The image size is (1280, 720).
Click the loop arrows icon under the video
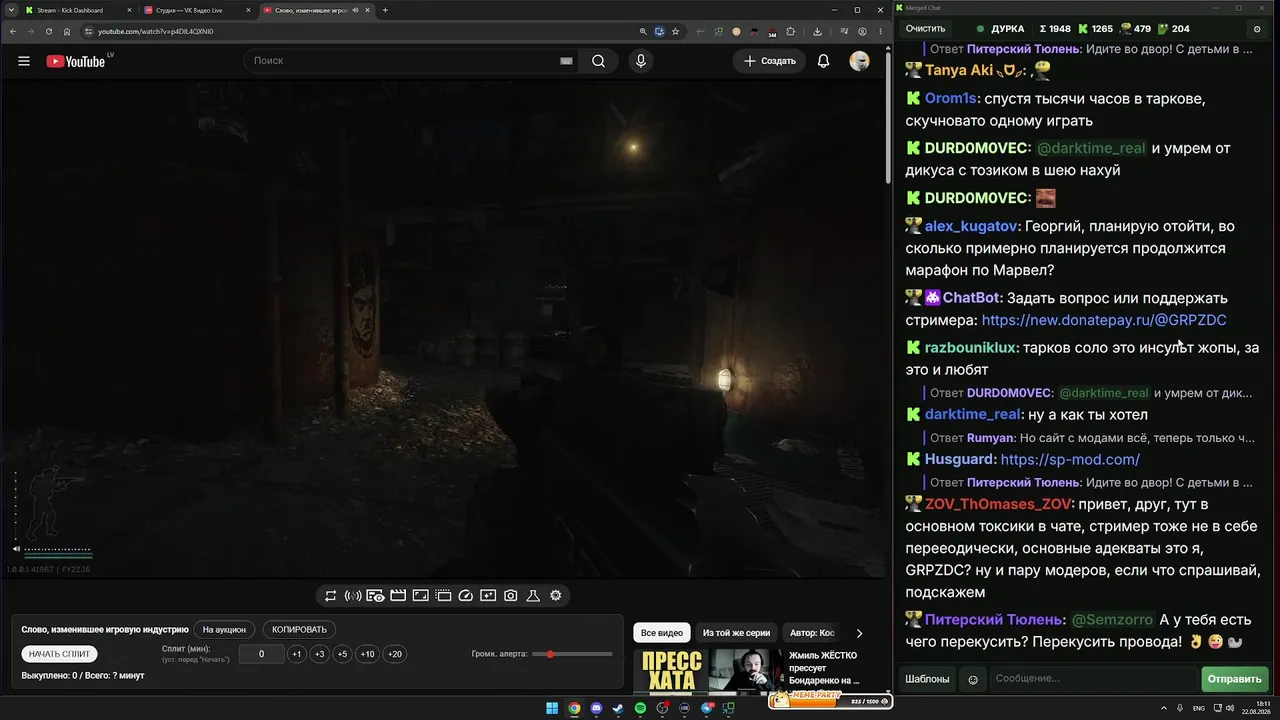[330, 596]
